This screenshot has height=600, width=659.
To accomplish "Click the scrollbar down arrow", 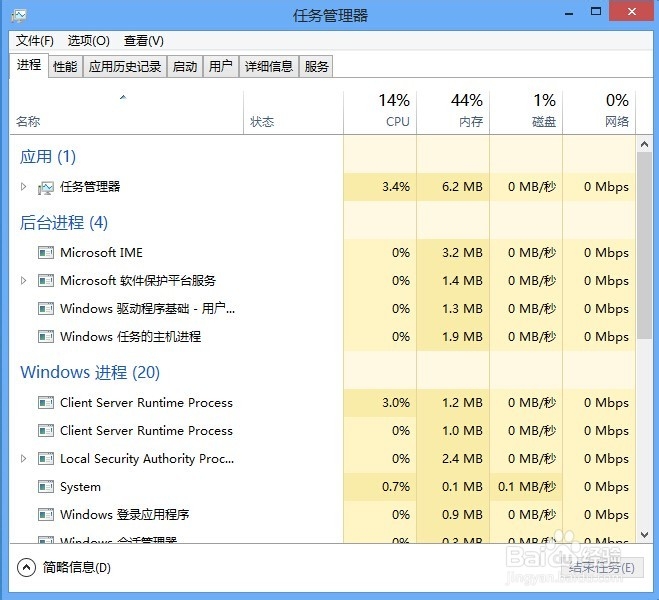I will (644, 535).
